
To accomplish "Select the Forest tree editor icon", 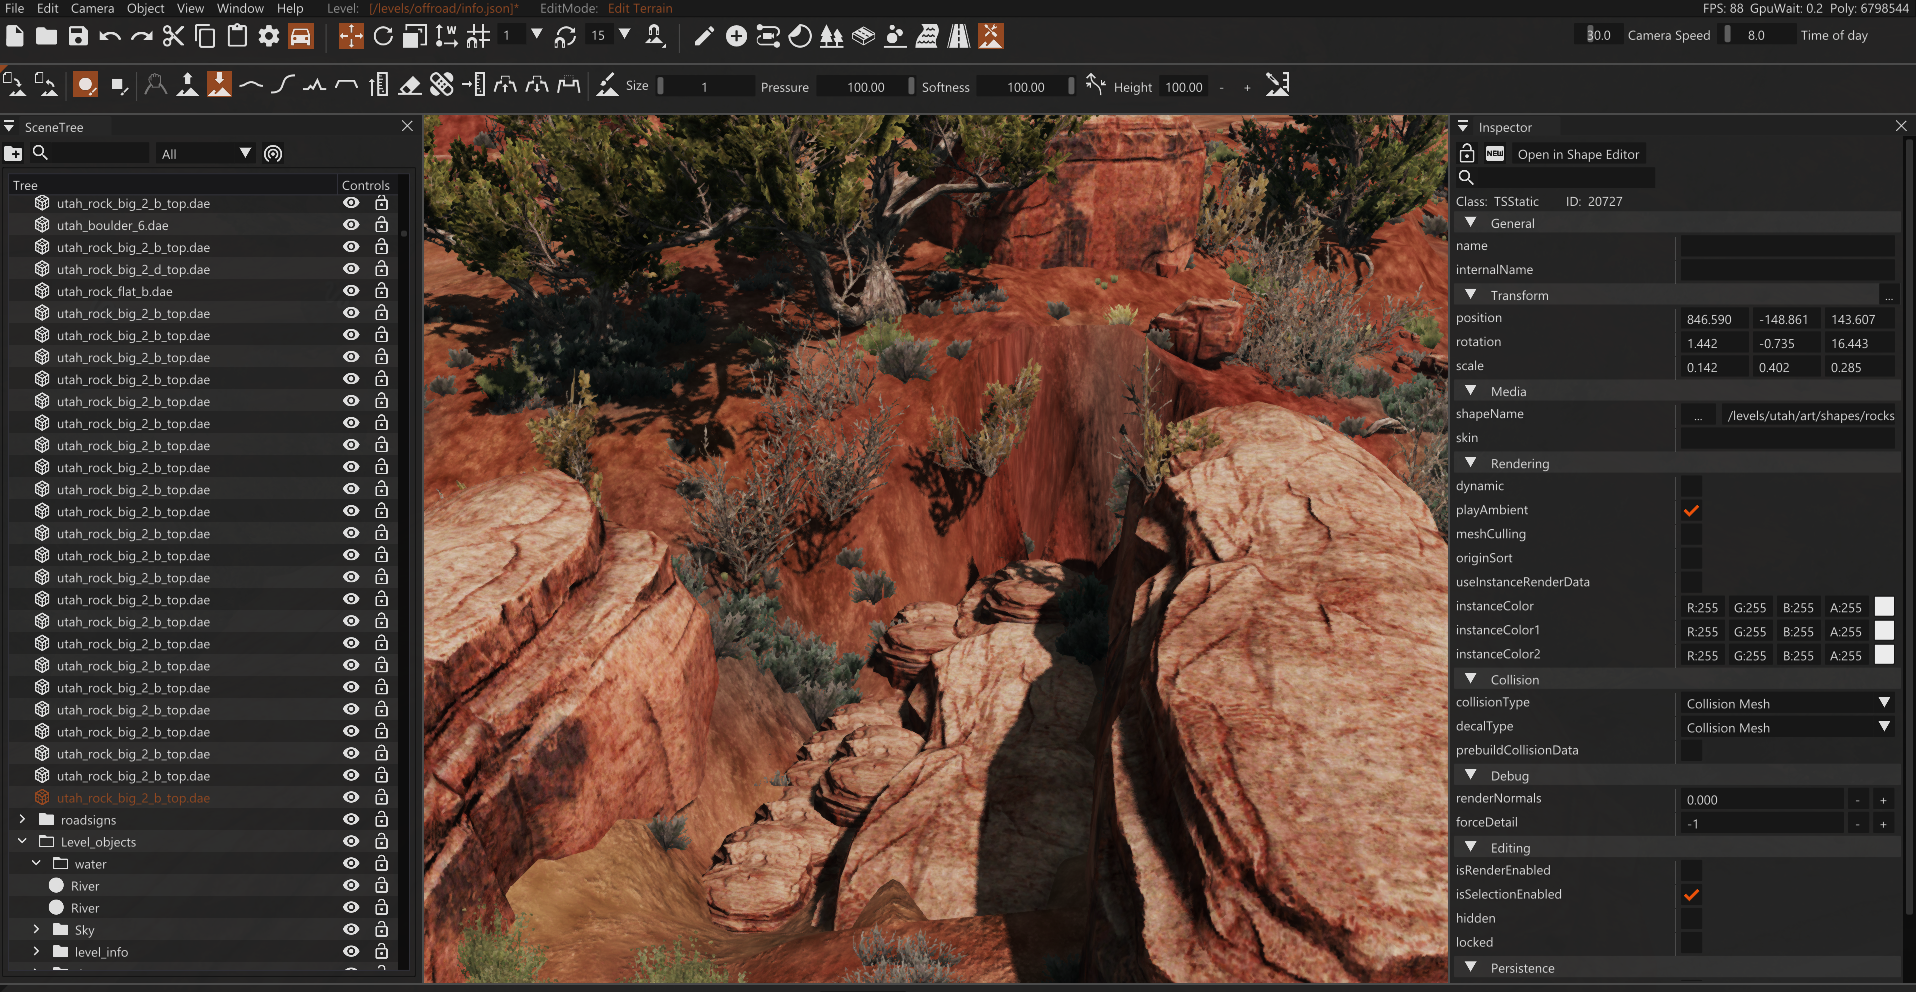I will (831, 36).
